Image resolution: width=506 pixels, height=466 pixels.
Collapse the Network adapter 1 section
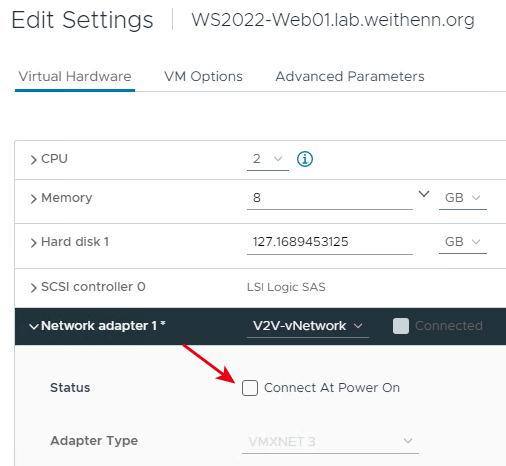tap(34, 326)
